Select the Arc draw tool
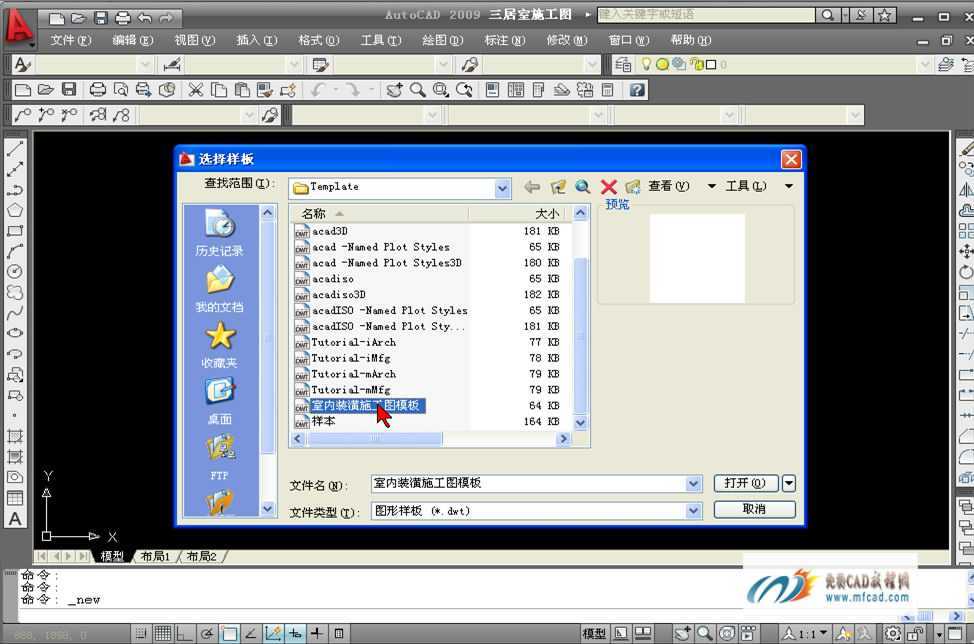 coord(15,251)
